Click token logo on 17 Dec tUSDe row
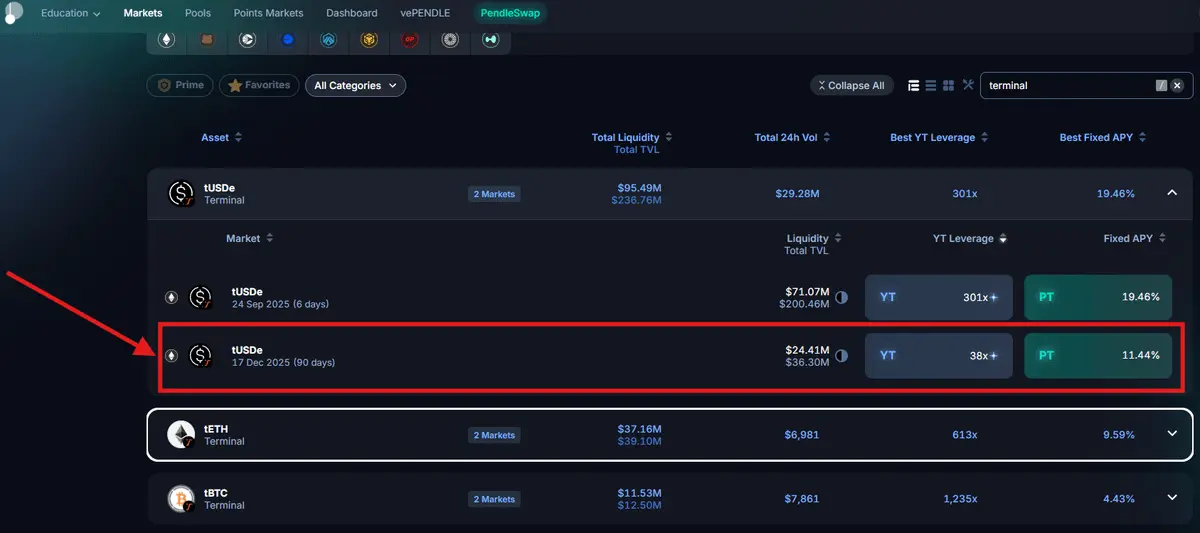1200x533 pixels. [201, 355]
